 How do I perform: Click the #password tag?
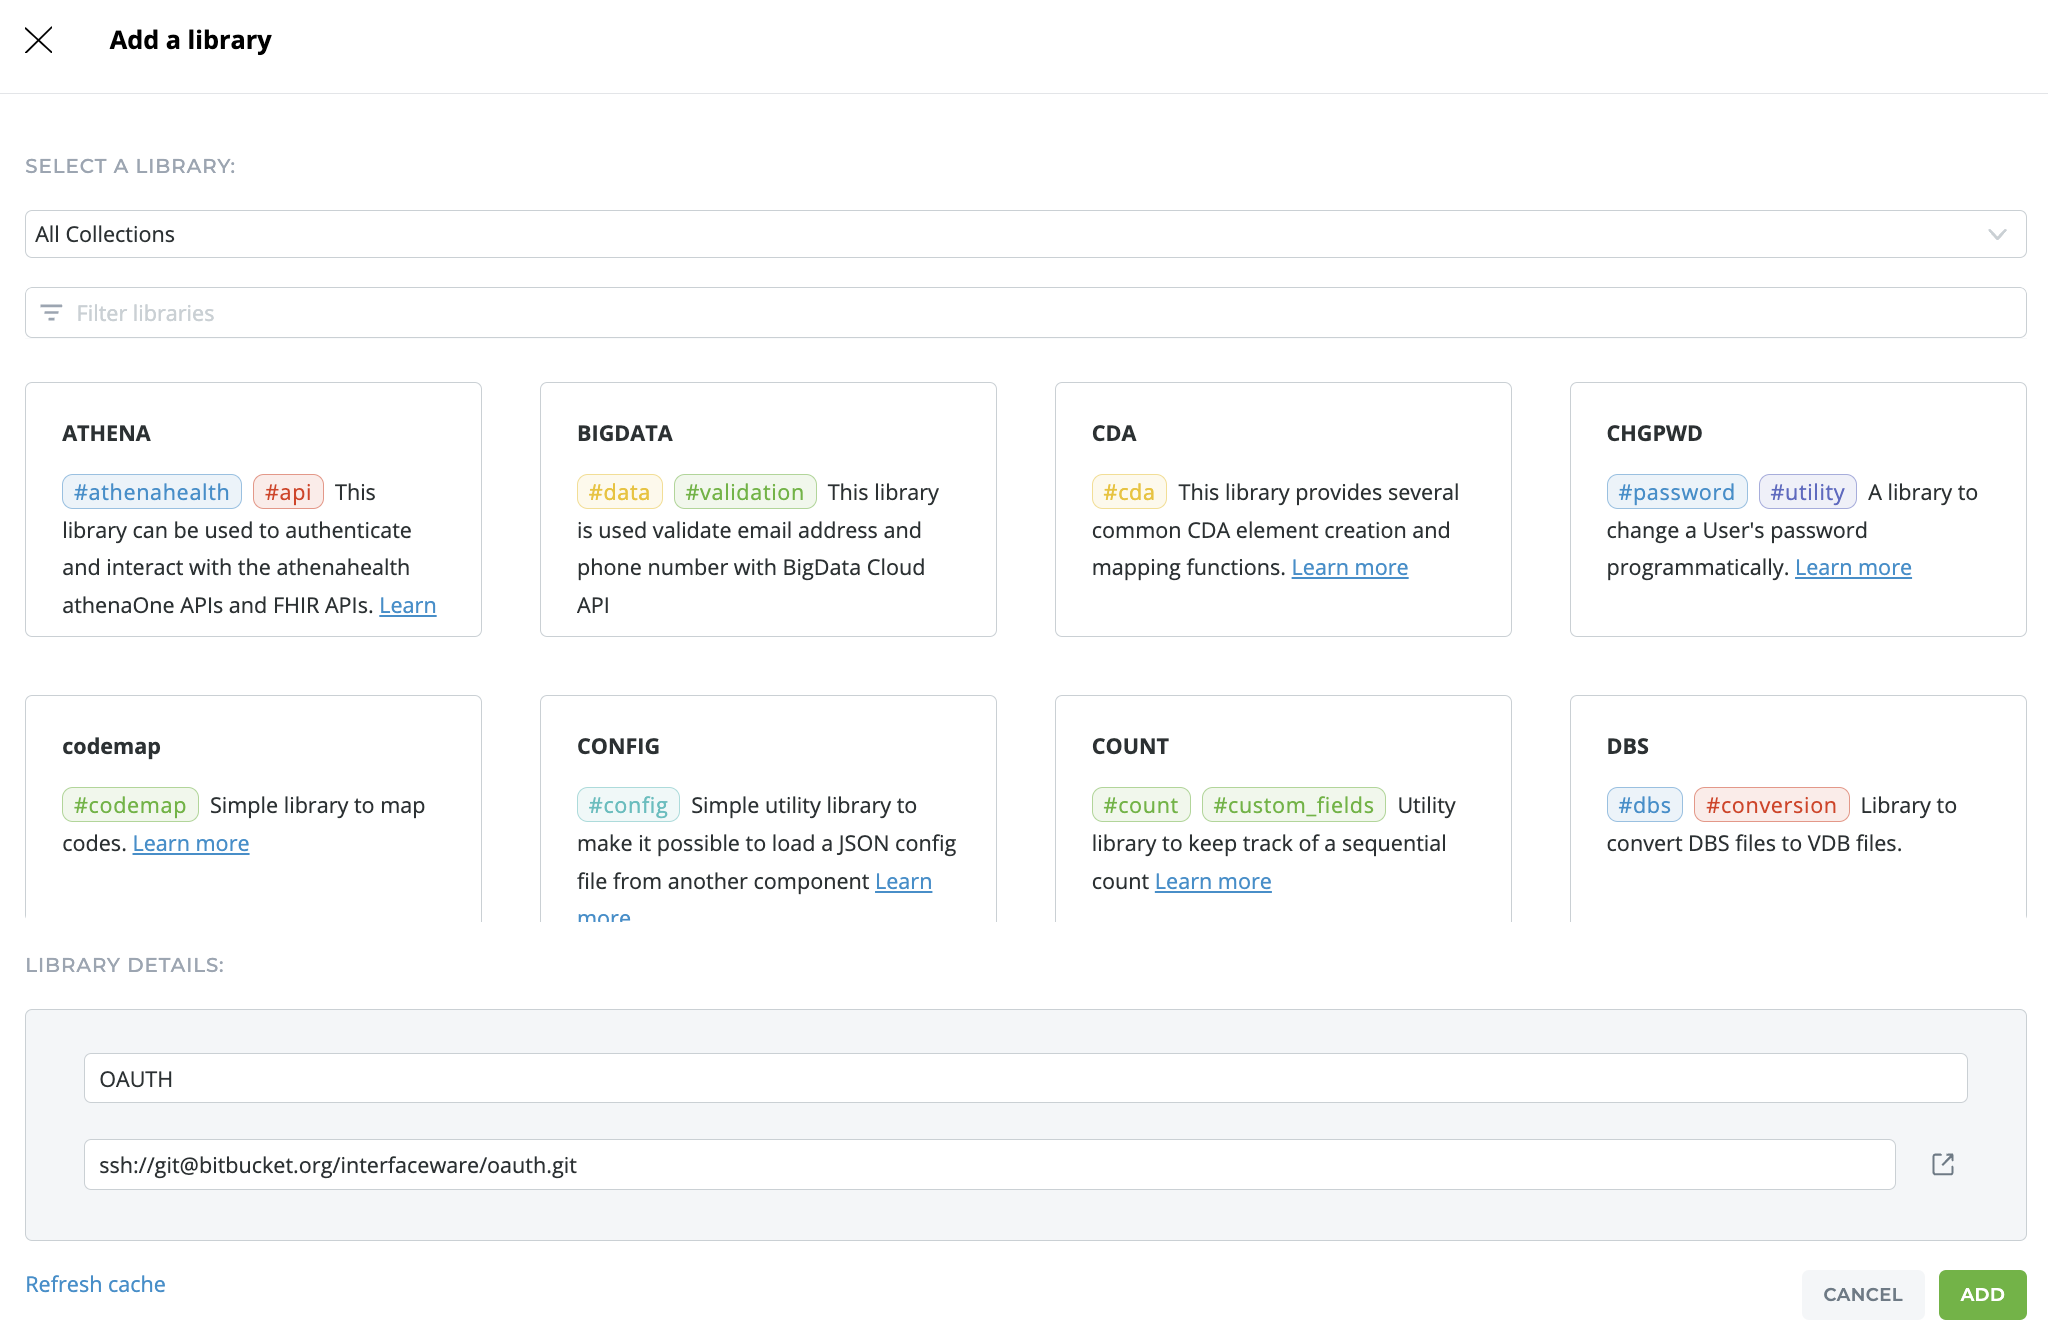[x=1676, y=492]
